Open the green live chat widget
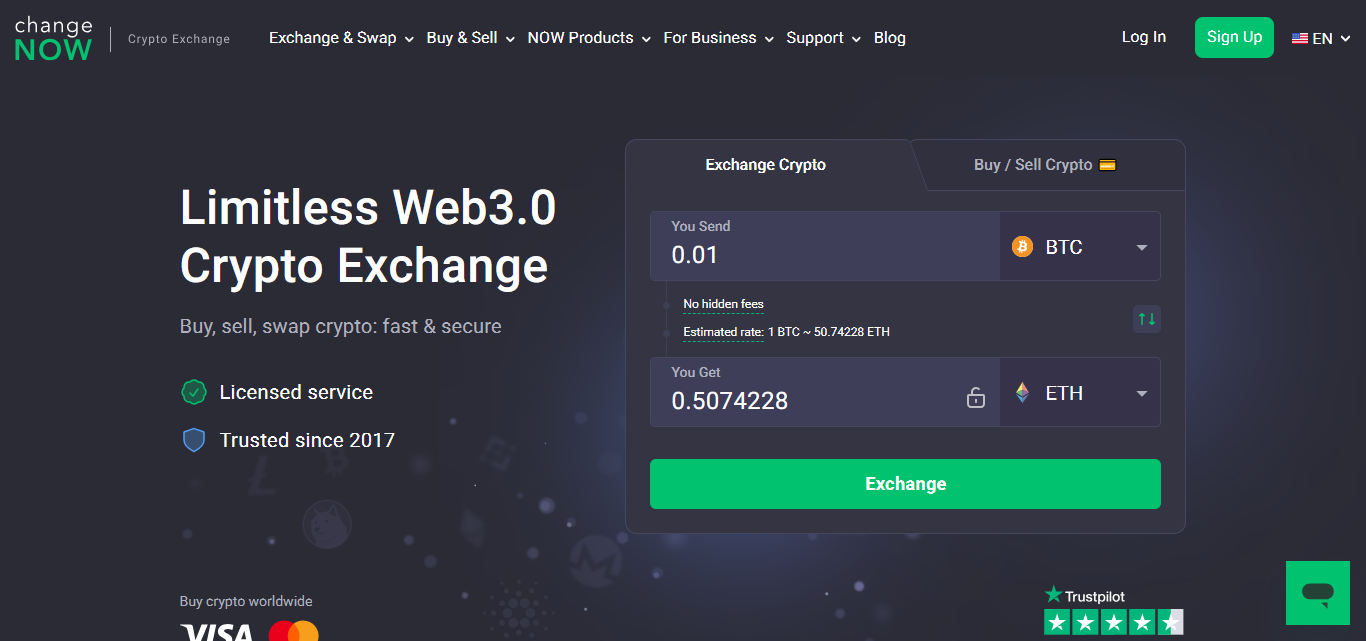Screen dimensions: 1366x641 tap(1319, 593)
